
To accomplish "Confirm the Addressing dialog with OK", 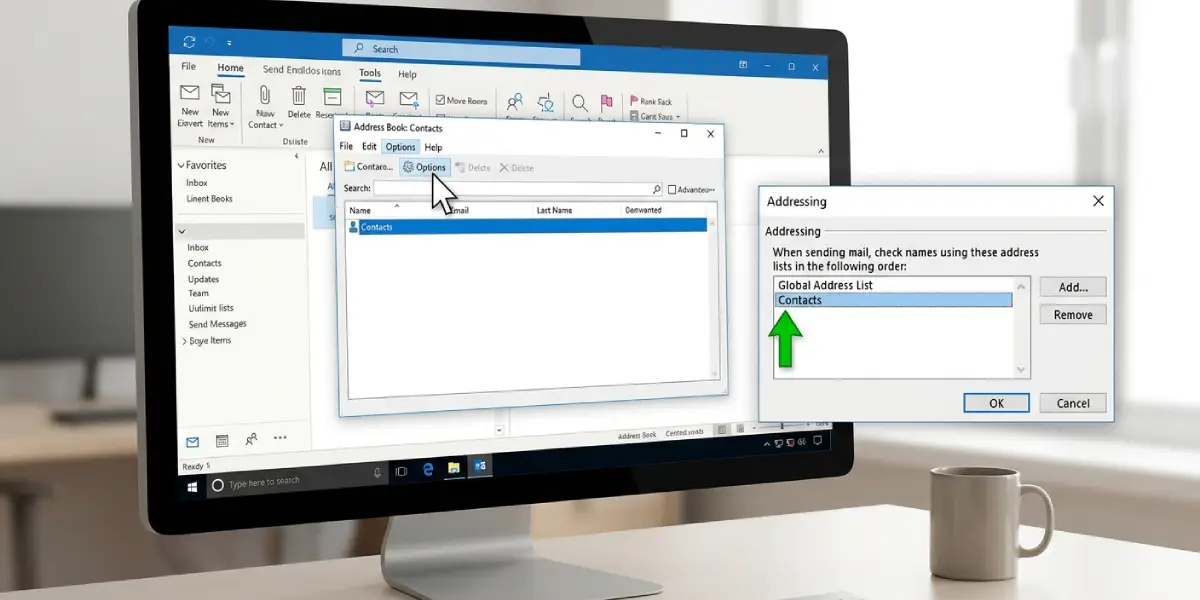I will (996, 403).
